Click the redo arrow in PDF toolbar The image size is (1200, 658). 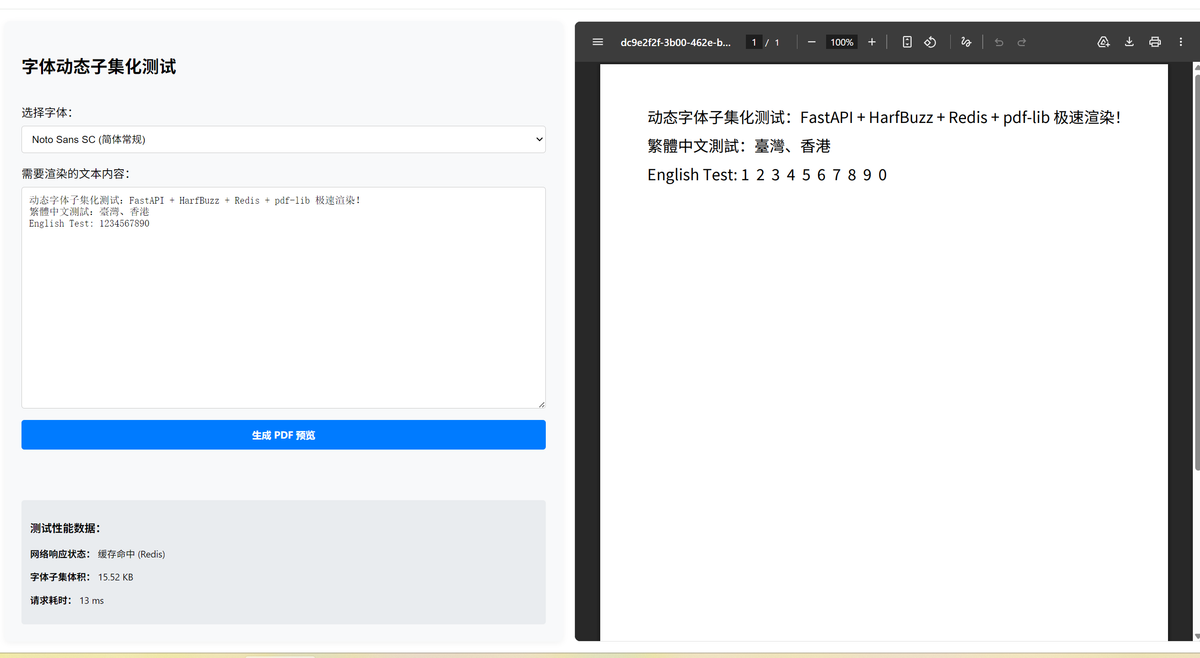point(1022,42)
